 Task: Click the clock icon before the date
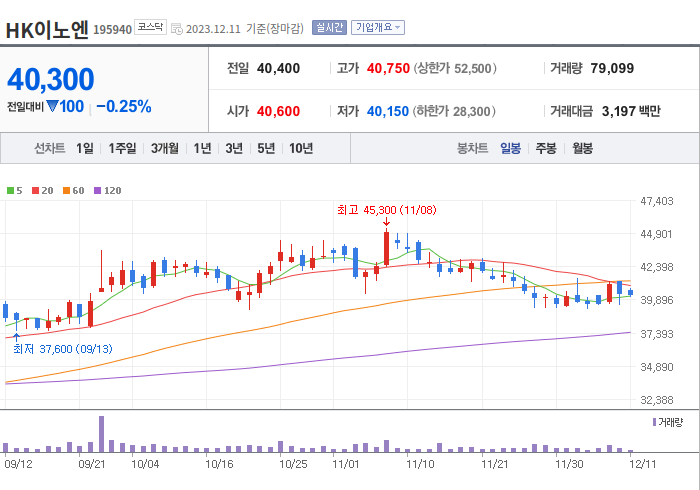point(177,29)
